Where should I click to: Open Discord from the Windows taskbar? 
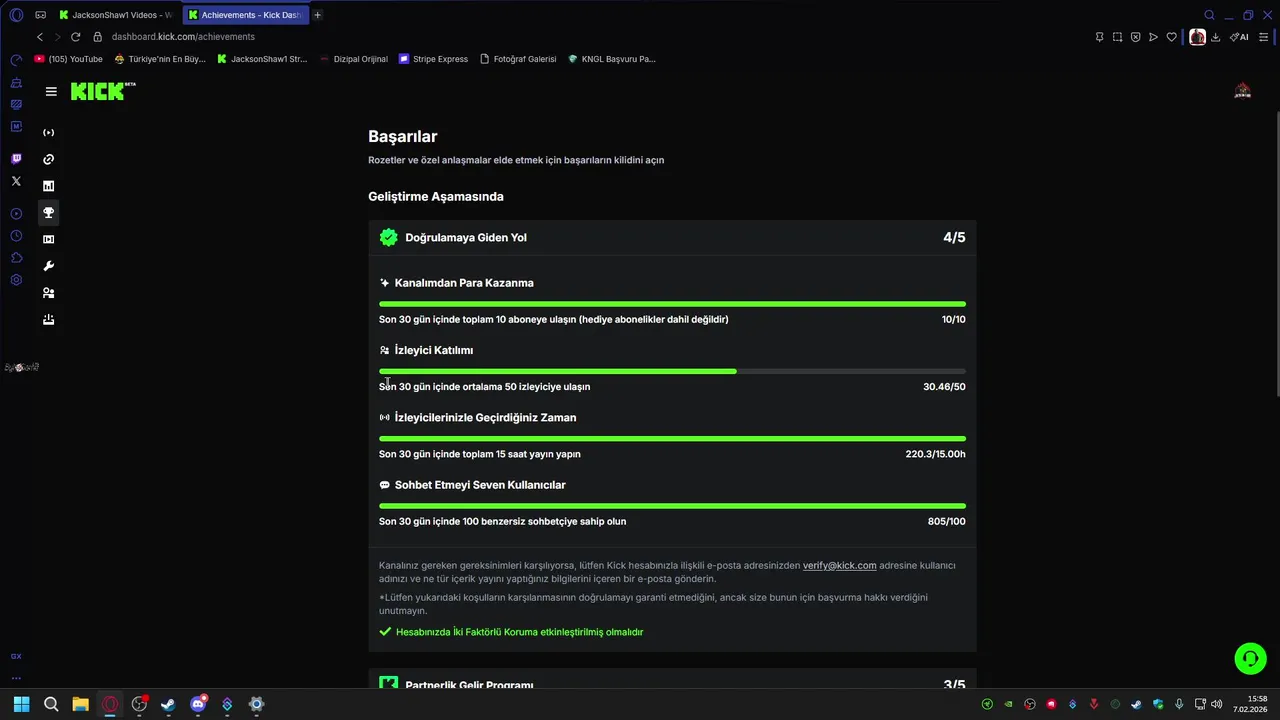coord(198,704)
